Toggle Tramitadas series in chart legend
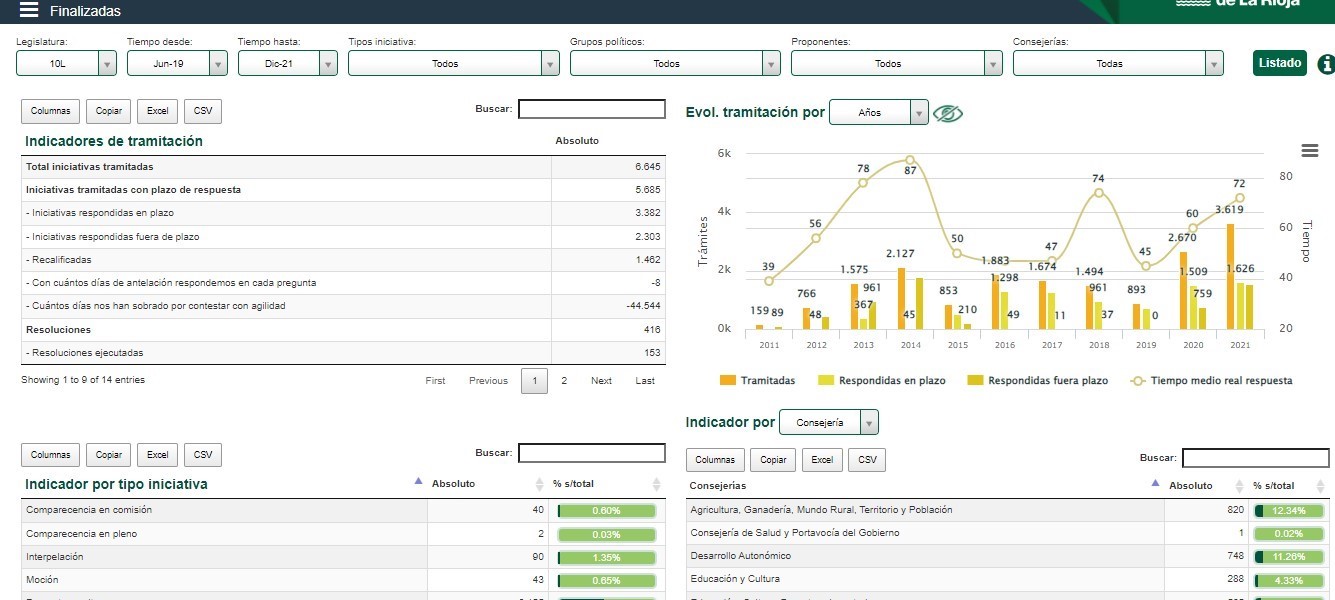Viewport: 1335px width, 600px height. click(757, 381)
